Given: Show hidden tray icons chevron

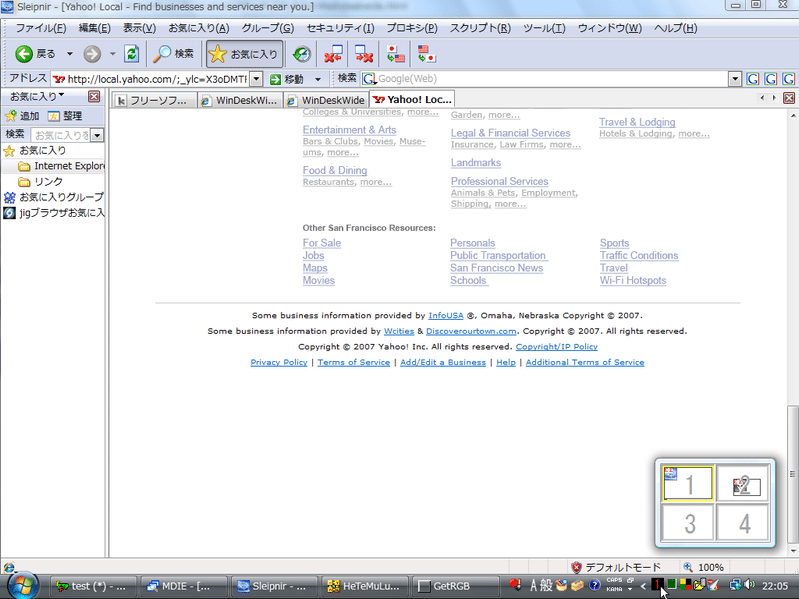Looking at the screenshot, I should point(643,586).
